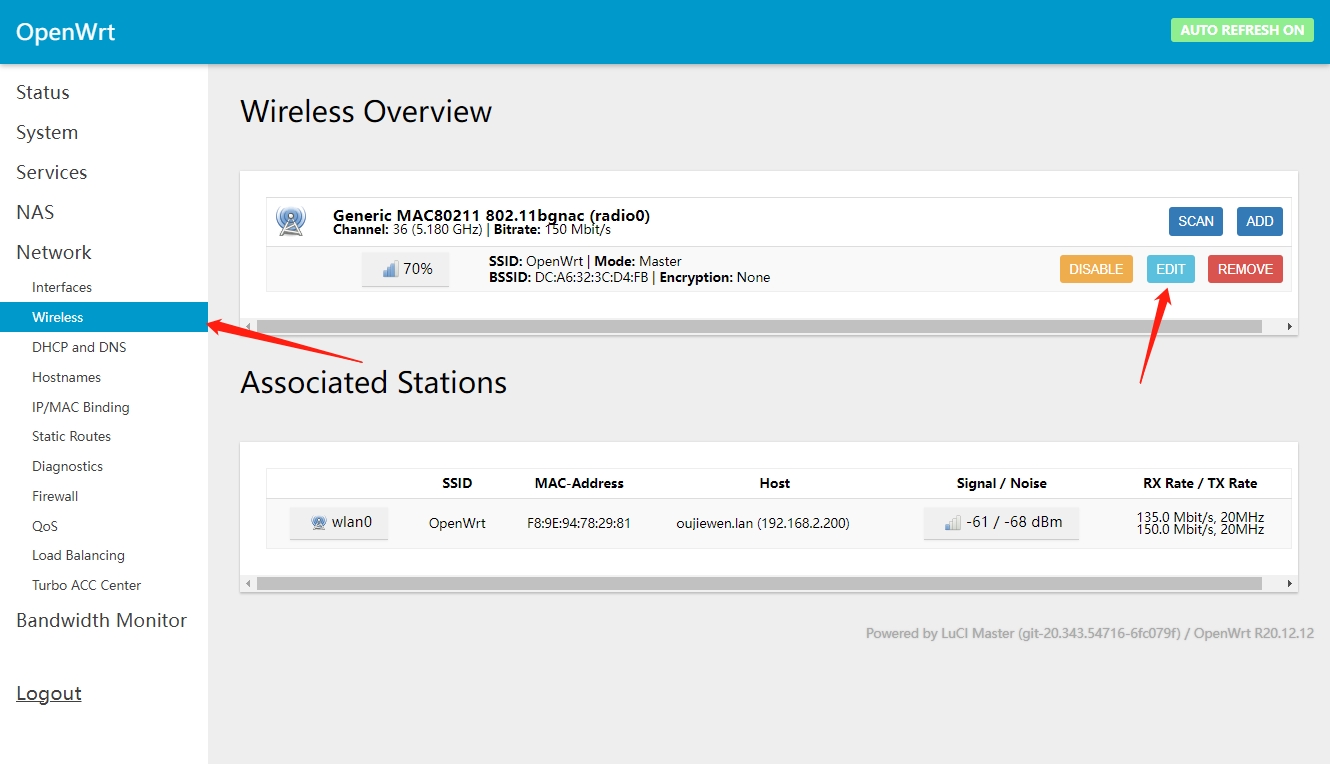Click the Logout link

coord(49,693)
